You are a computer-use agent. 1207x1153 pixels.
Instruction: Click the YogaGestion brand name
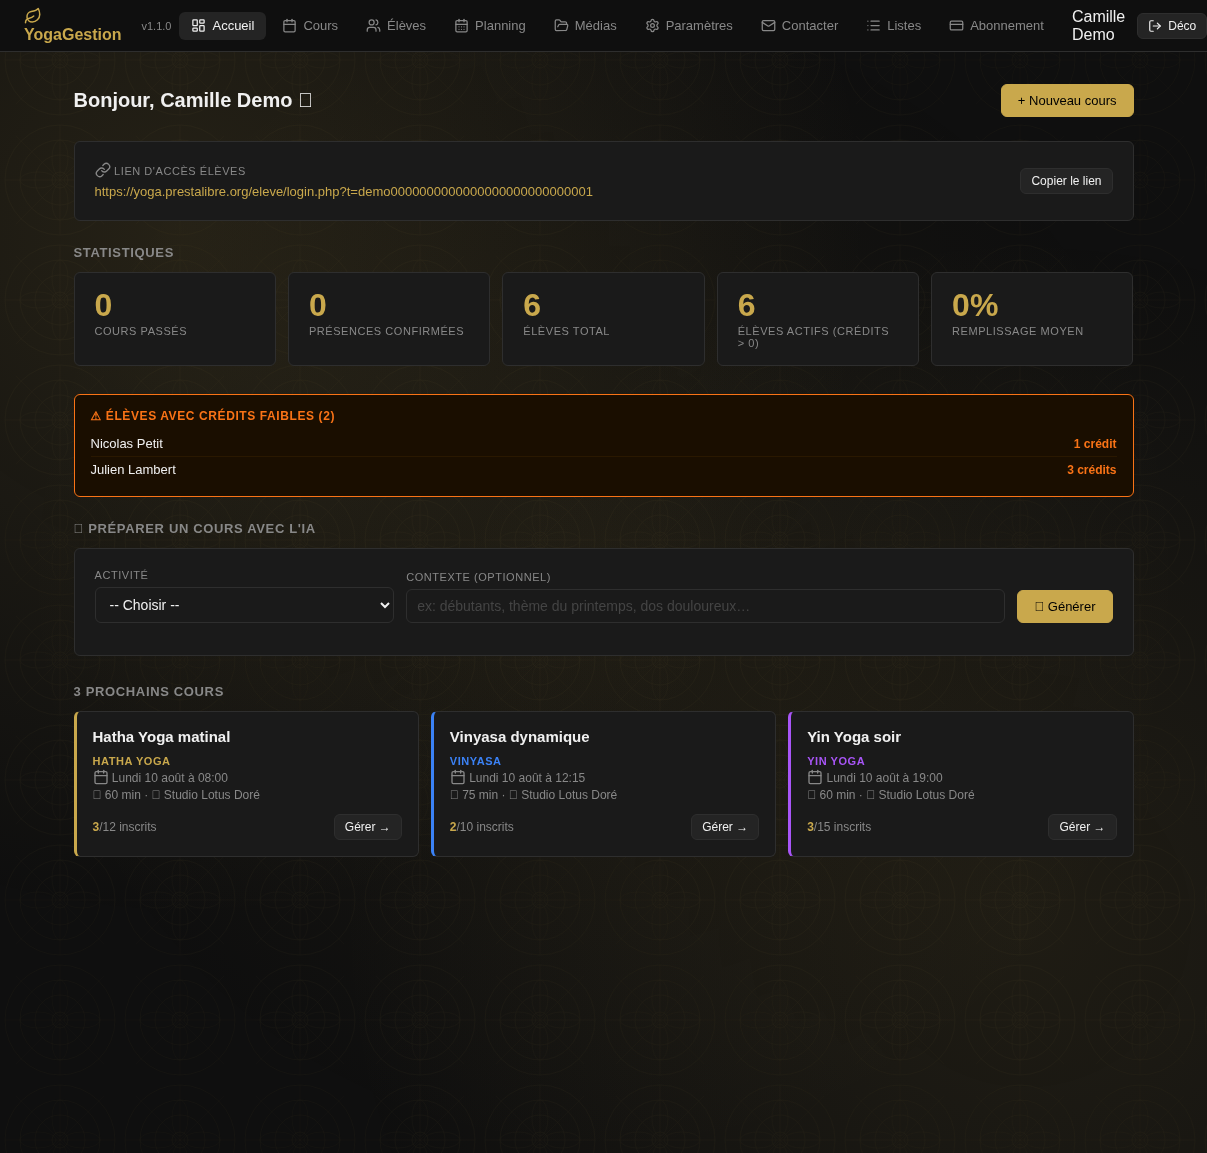pos(73,35)
